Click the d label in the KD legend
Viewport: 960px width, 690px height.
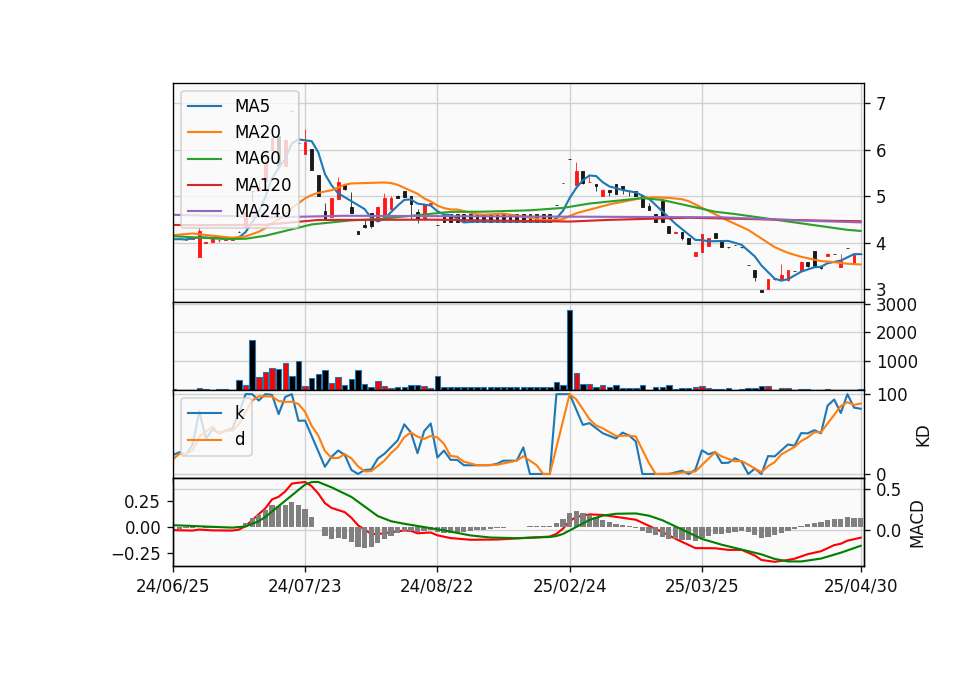[x=240, y=439]
